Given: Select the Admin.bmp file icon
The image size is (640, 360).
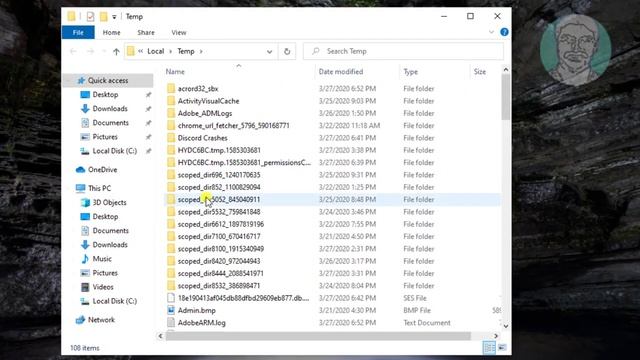Looking at the screenshot, I should pos(171,310).
